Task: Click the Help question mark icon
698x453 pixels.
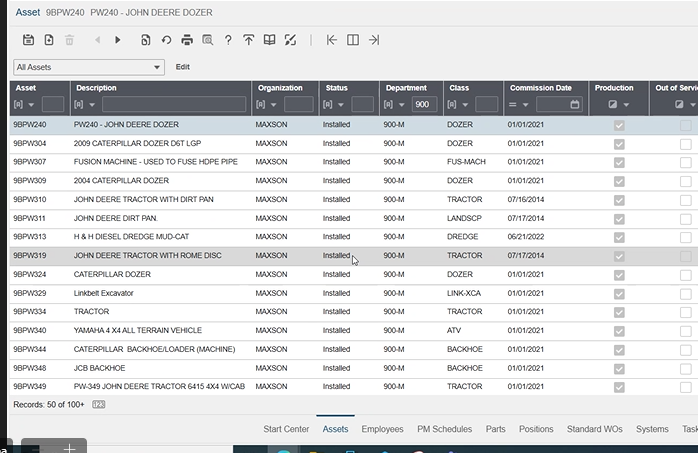Action: tap(228, 40)
